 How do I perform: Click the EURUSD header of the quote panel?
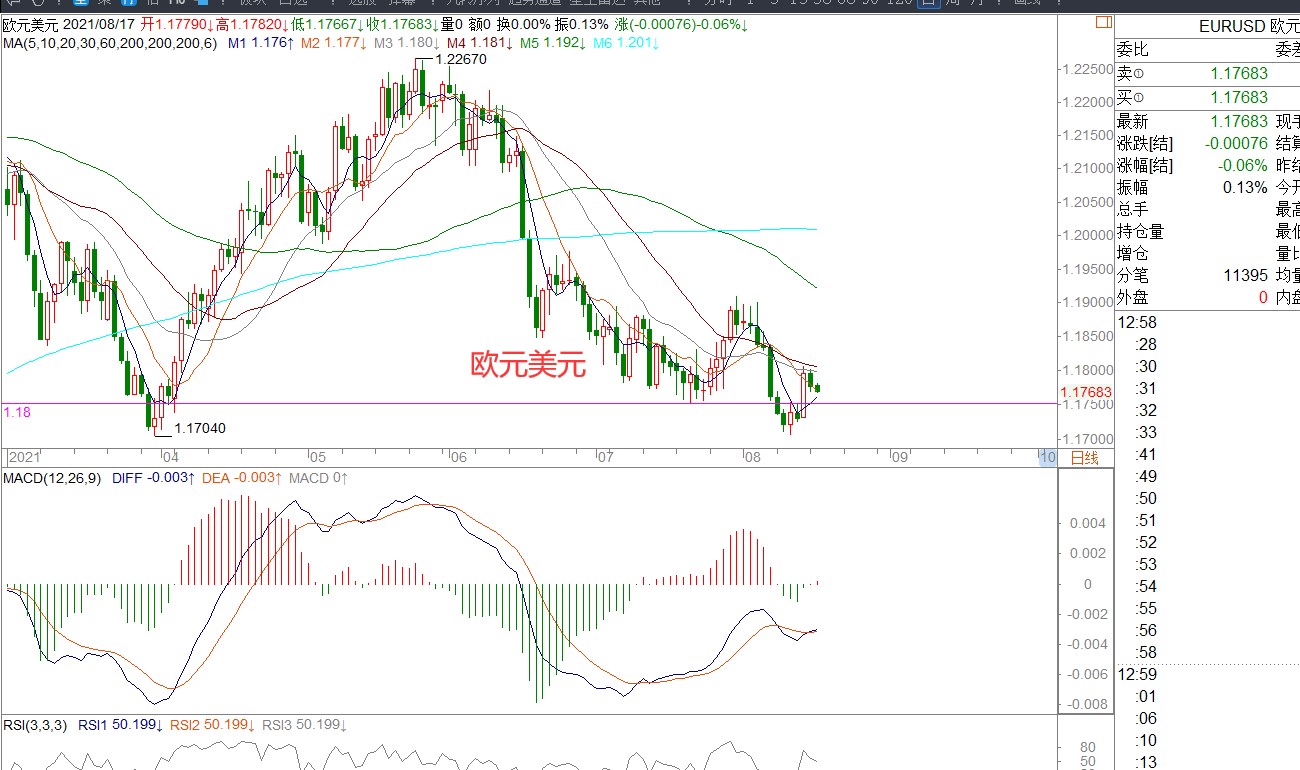click(x=1249, y=27)
